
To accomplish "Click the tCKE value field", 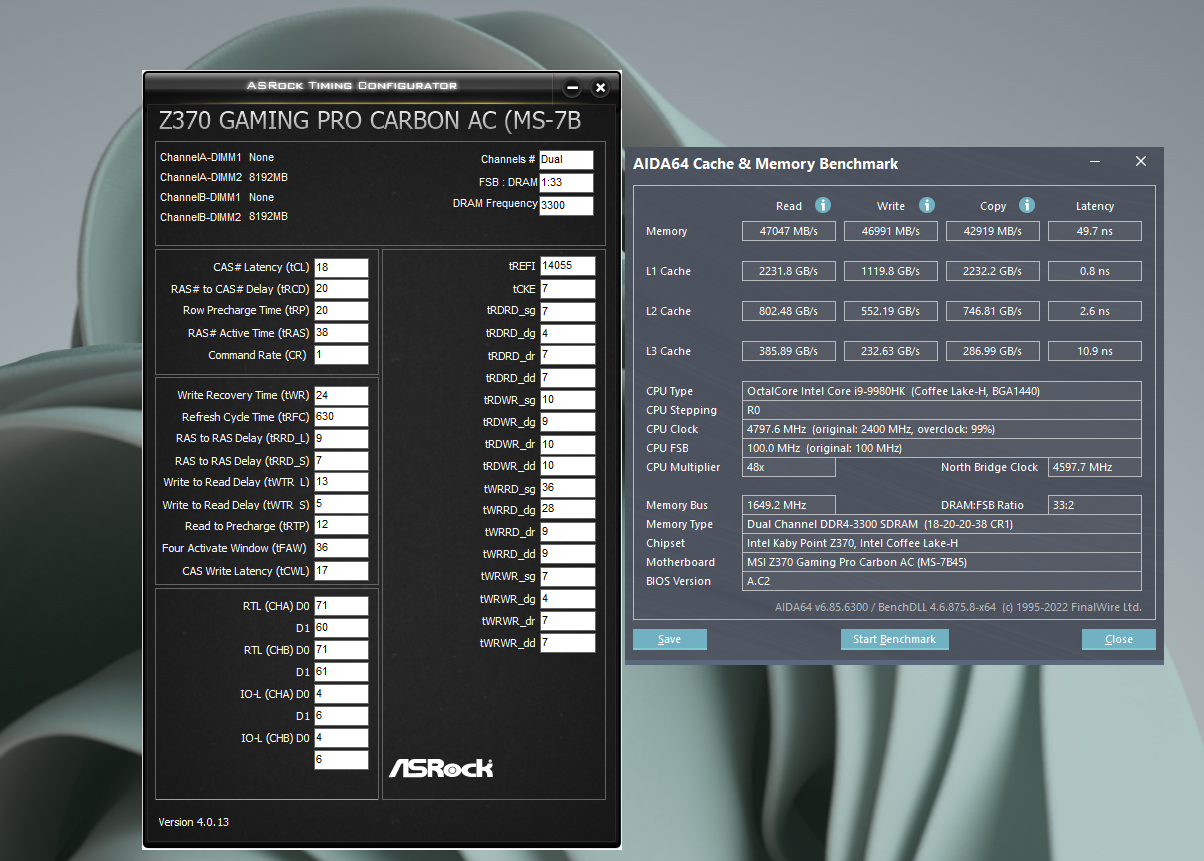I will coord(567,289).
